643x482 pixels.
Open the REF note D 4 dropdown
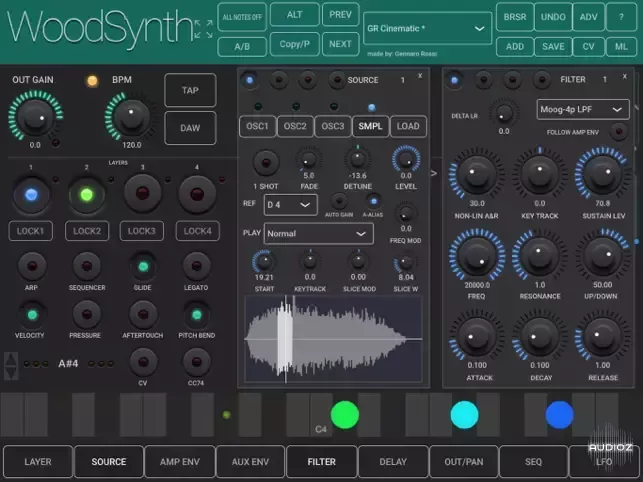click(x=290, y=205)
